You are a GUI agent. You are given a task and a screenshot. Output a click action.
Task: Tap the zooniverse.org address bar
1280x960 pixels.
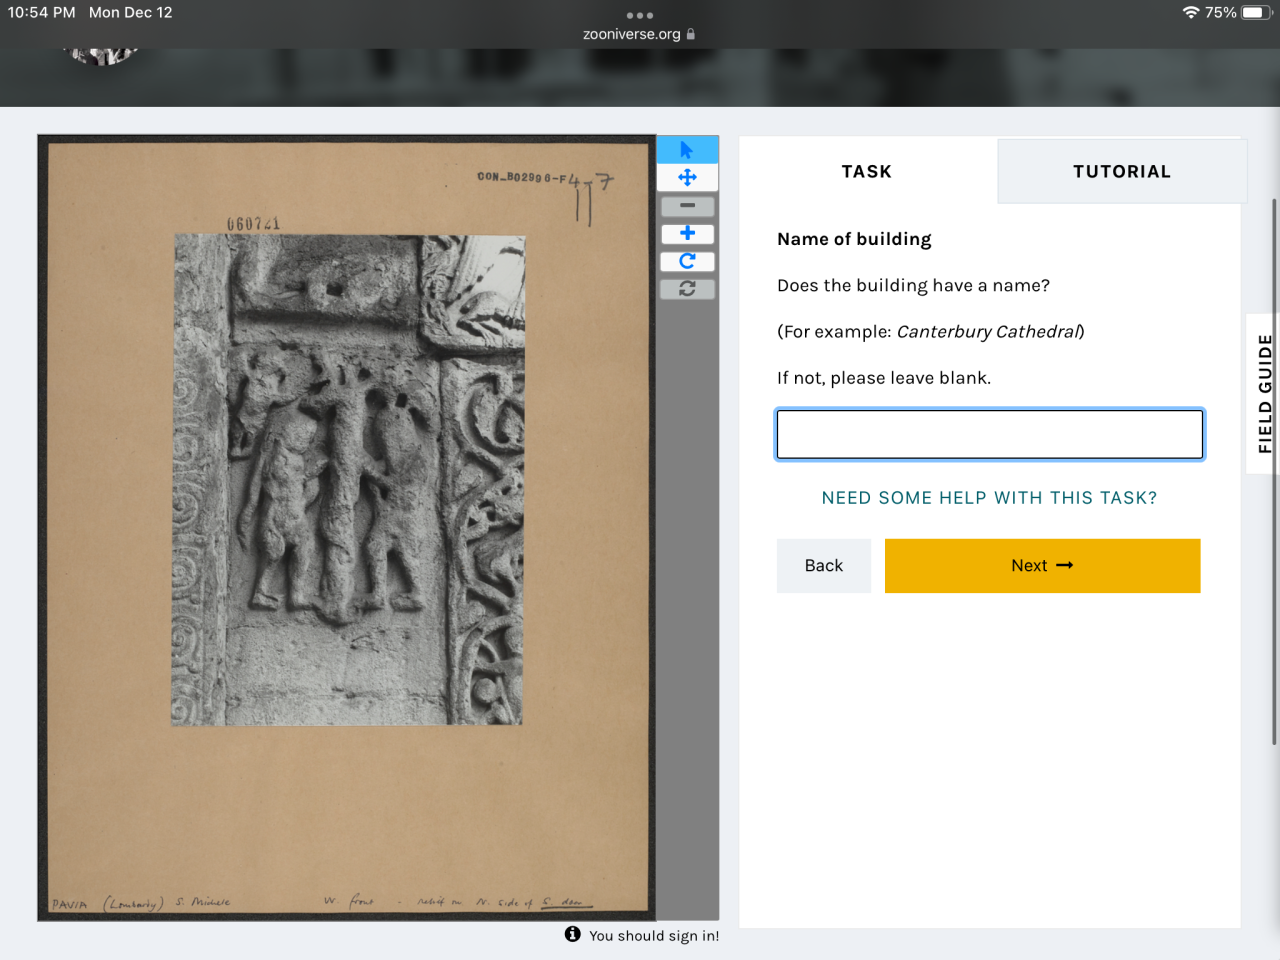pyautogui.click(x=639, y=34)
